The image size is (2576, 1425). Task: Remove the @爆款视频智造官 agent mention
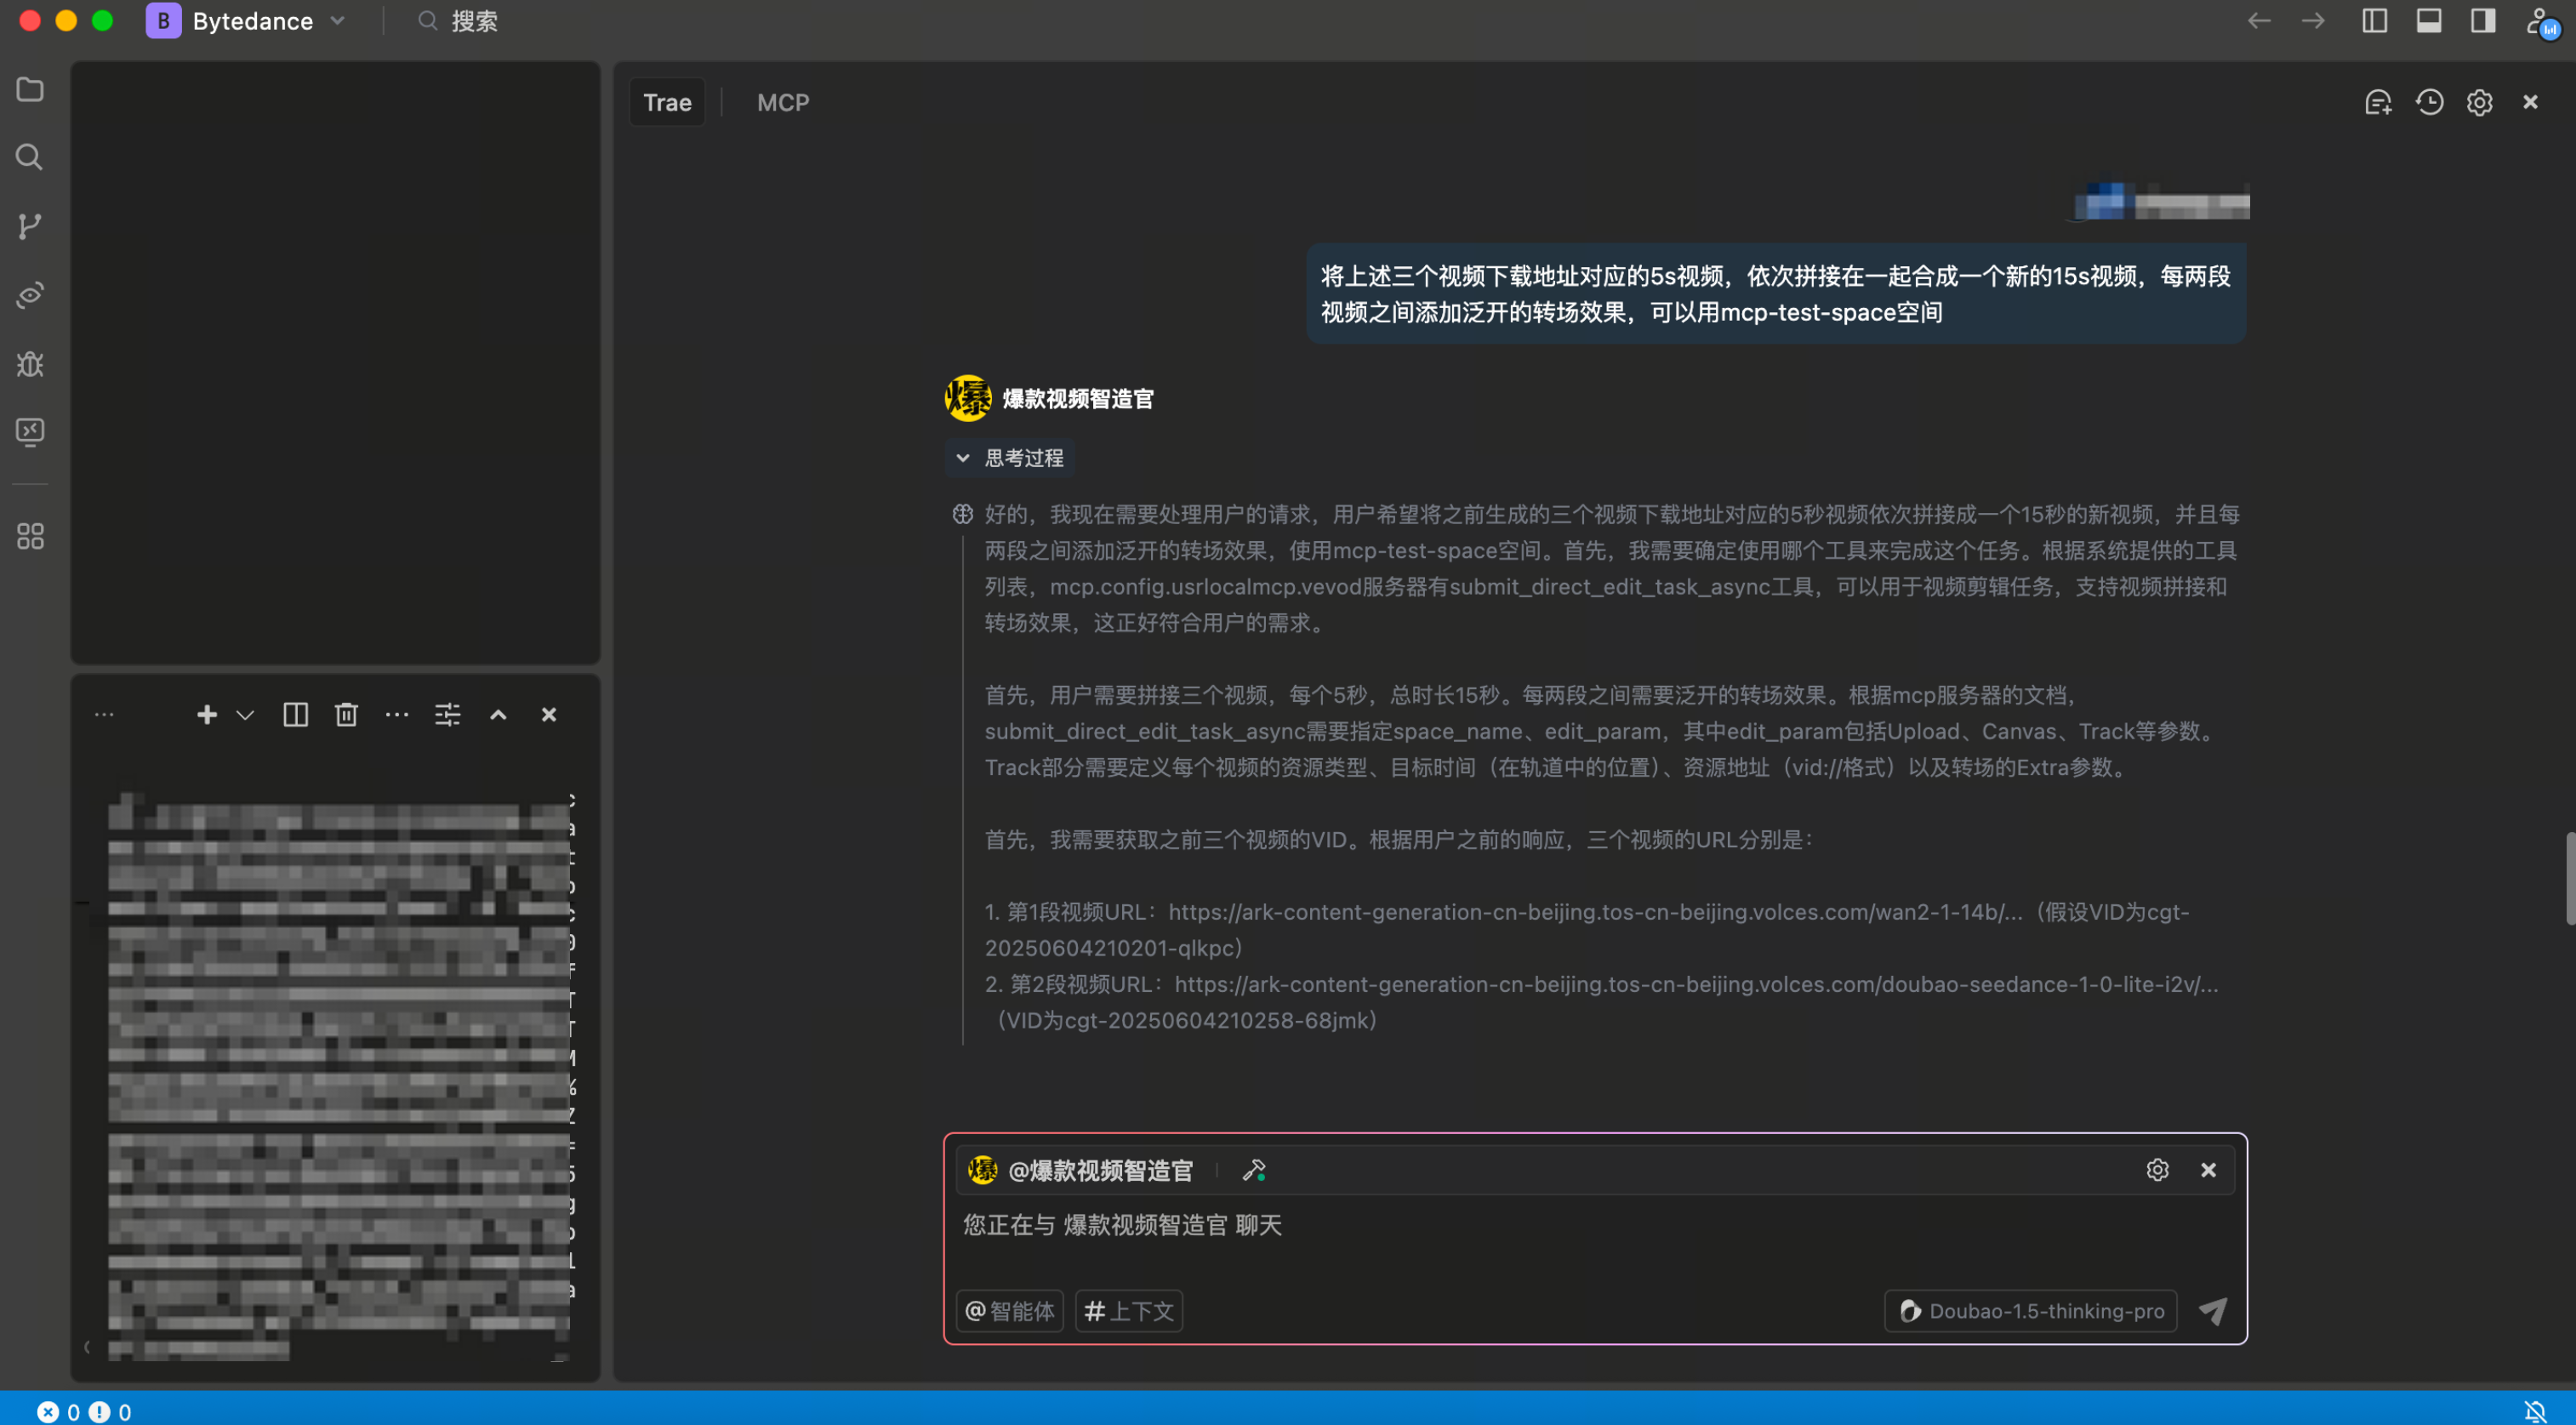(2208, 1170)
